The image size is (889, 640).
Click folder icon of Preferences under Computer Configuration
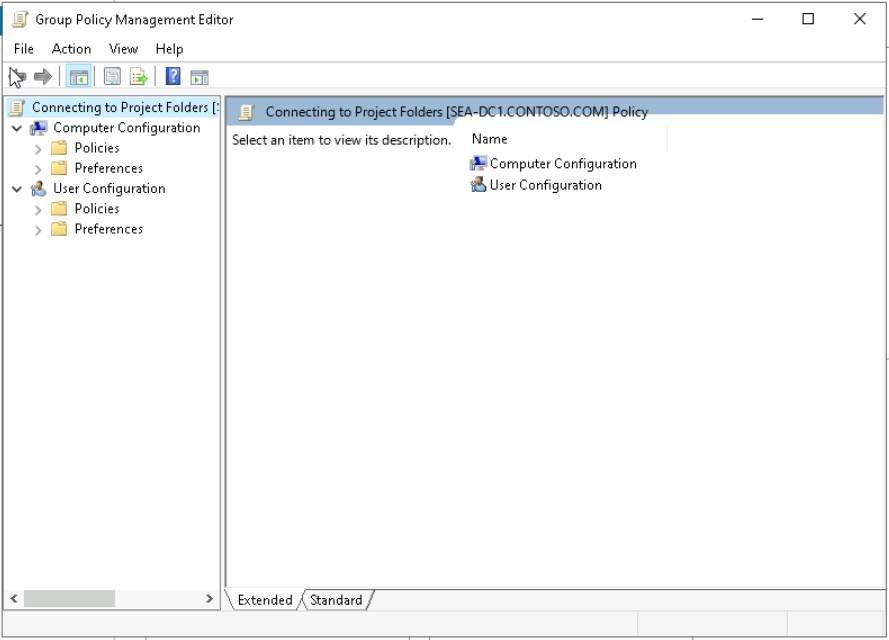[59, 168]
